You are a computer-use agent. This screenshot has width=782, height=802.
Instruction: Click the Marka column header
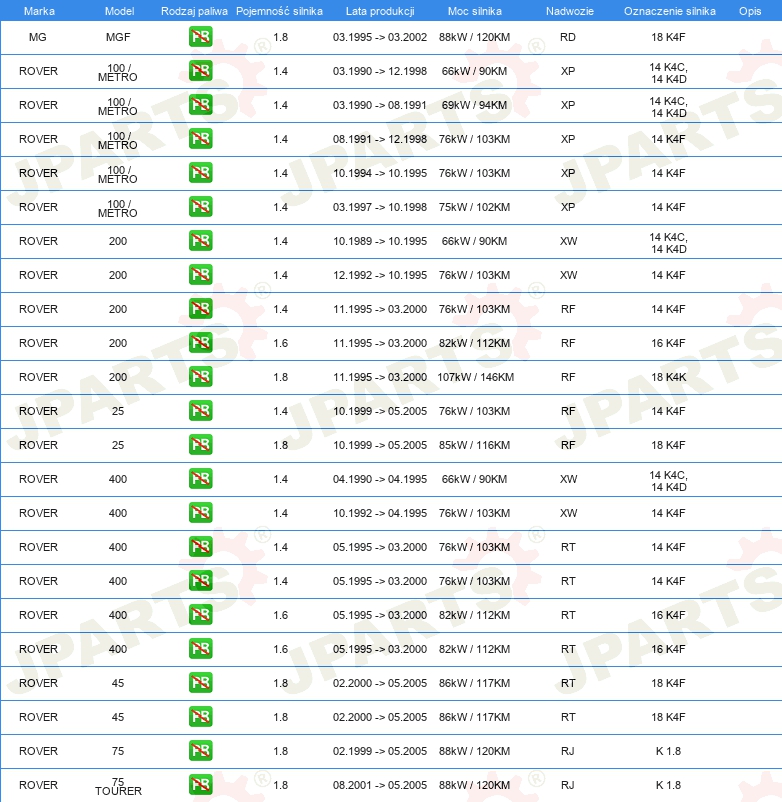click(x=39, y=11)
